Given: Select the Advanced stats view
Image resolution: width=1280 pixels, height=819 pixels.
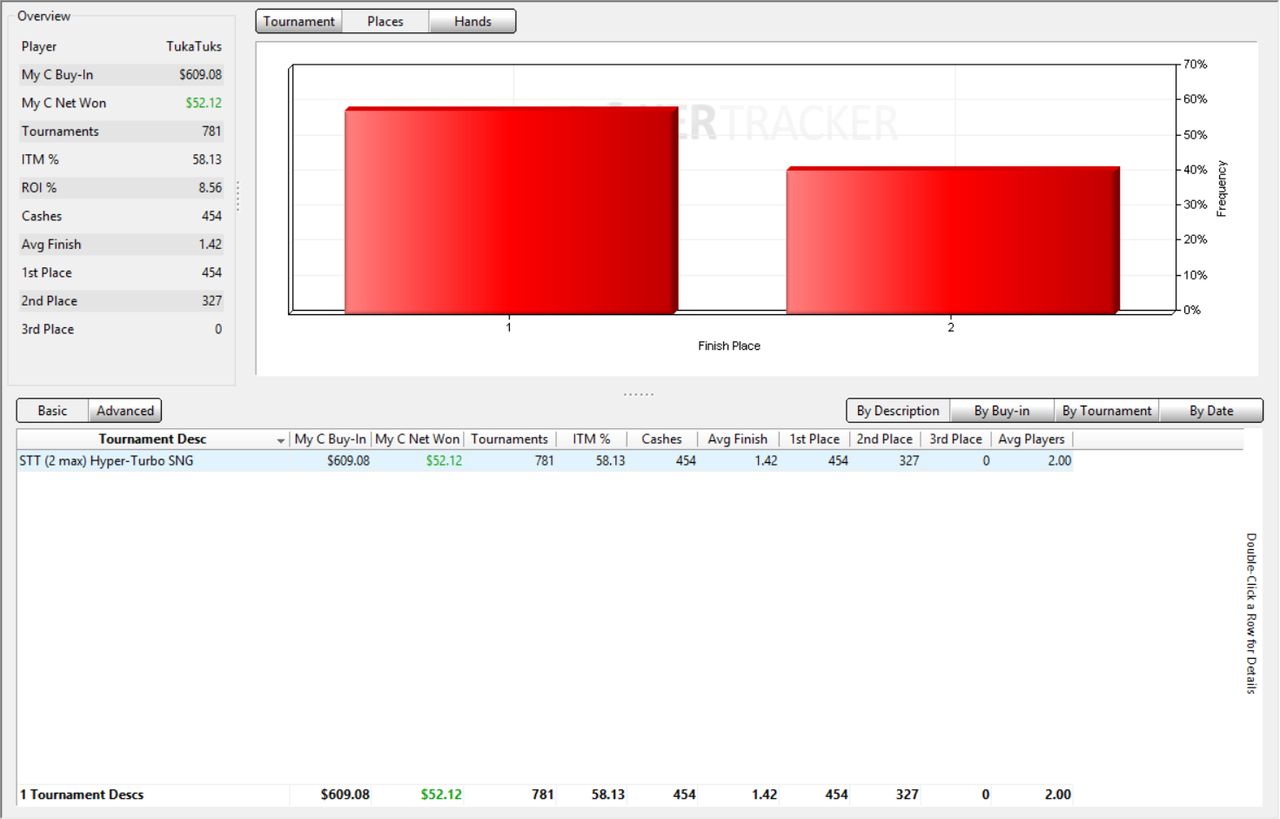Looking at the screenshot, I should coord(125,410).
